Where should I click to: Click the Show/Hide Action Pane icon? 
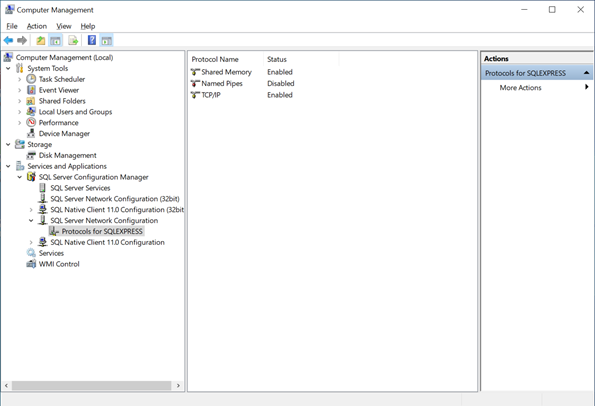(x=107, y=40)
